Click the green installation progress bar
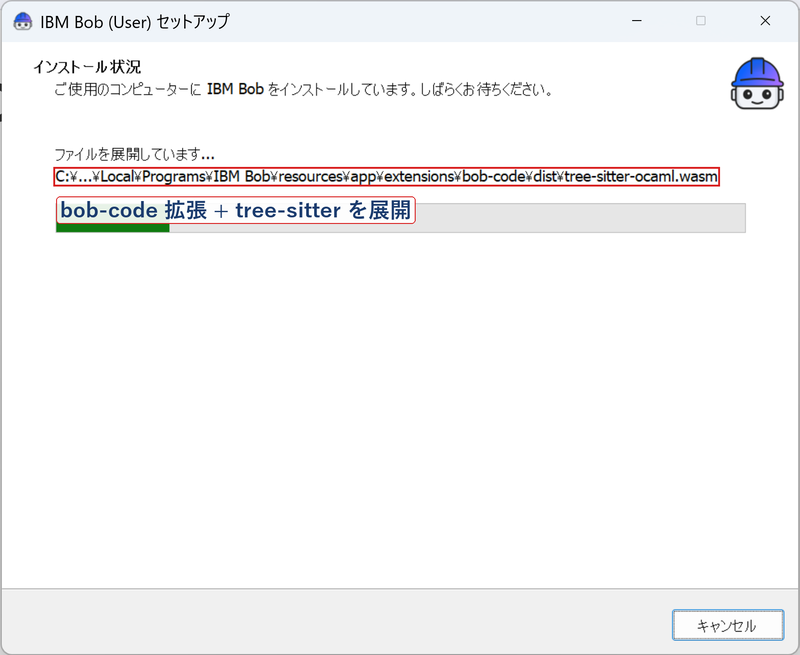800x655 pixels. [401, 218]
